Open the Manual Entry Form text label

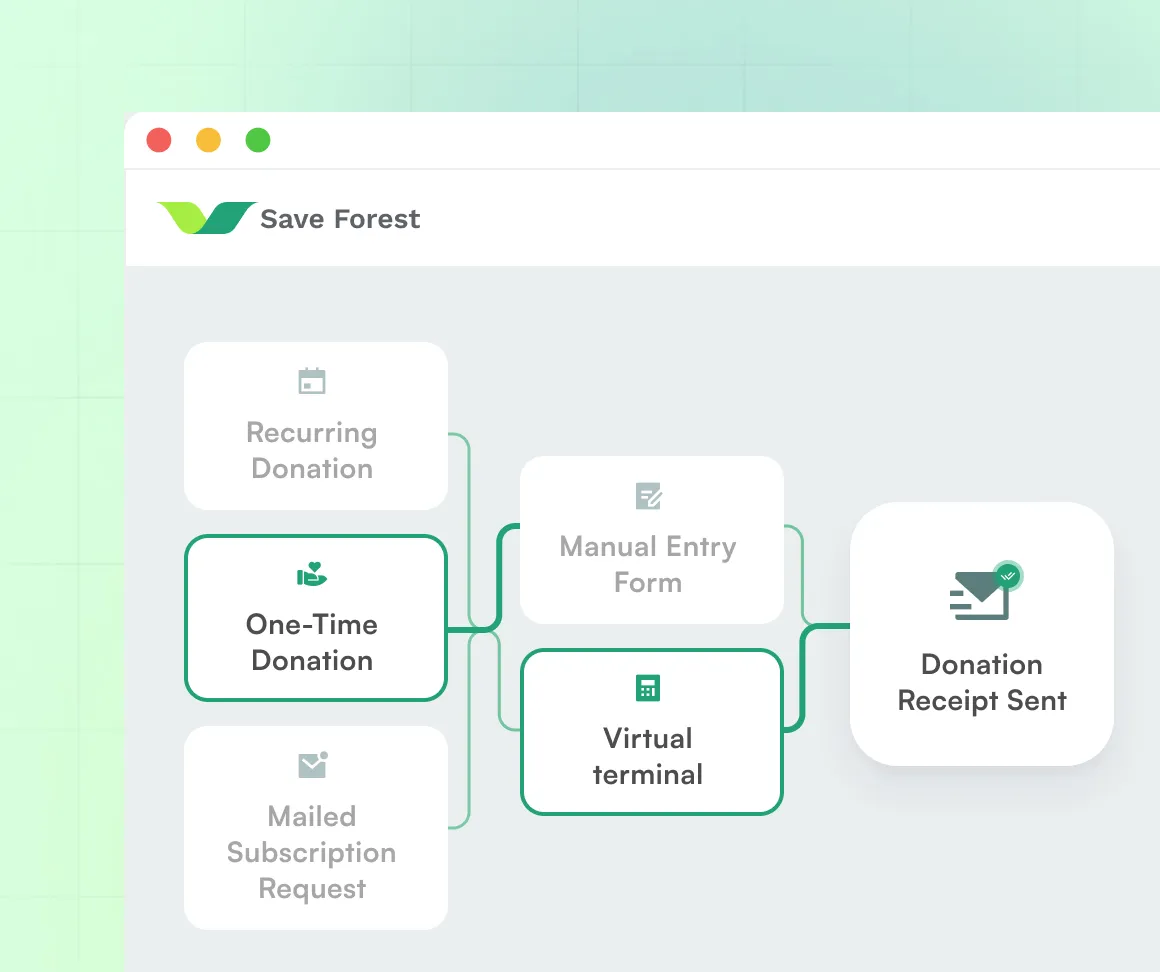[648, 564]
